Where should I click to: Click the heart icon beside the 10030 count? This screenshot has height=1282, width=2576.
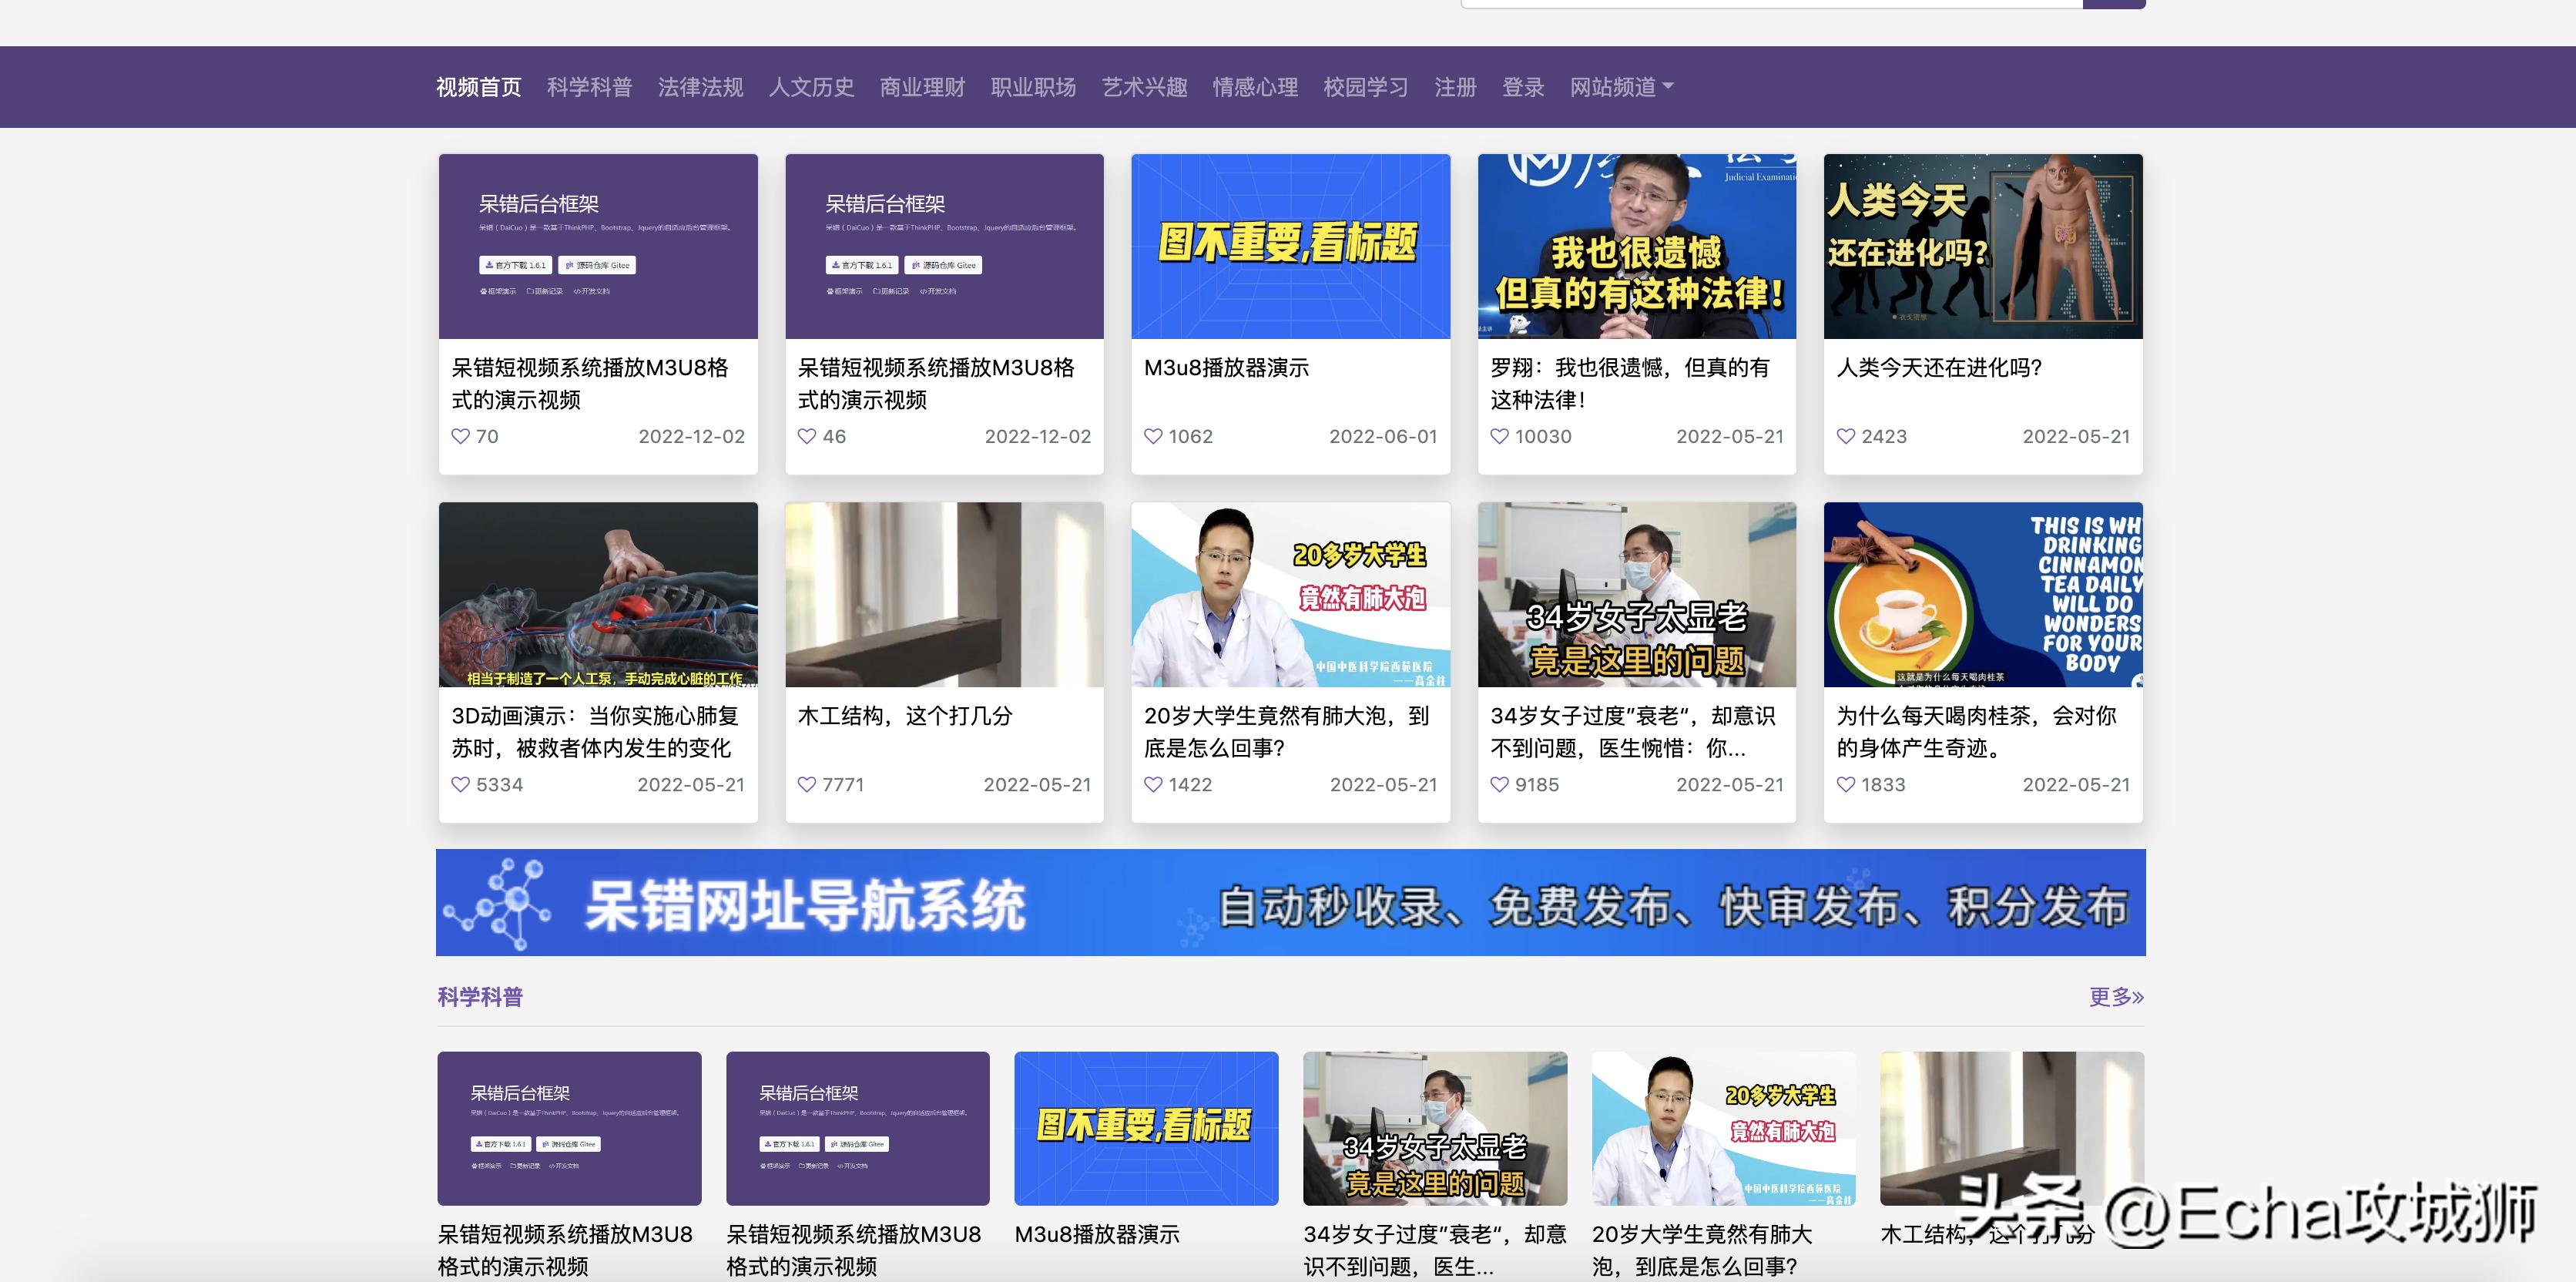tap(1500, 437)
